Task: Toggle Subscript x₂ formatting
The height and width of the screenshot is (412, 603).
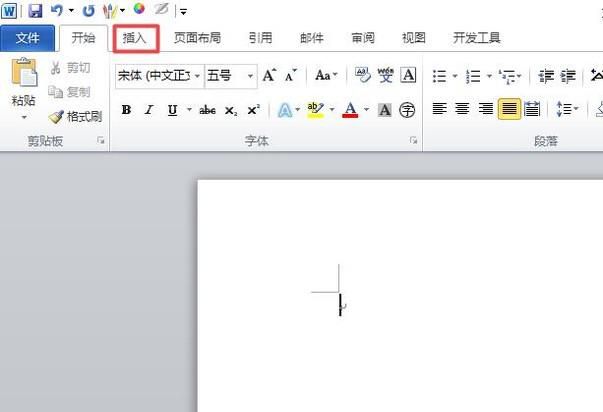Action: click(x=231, y=110)
